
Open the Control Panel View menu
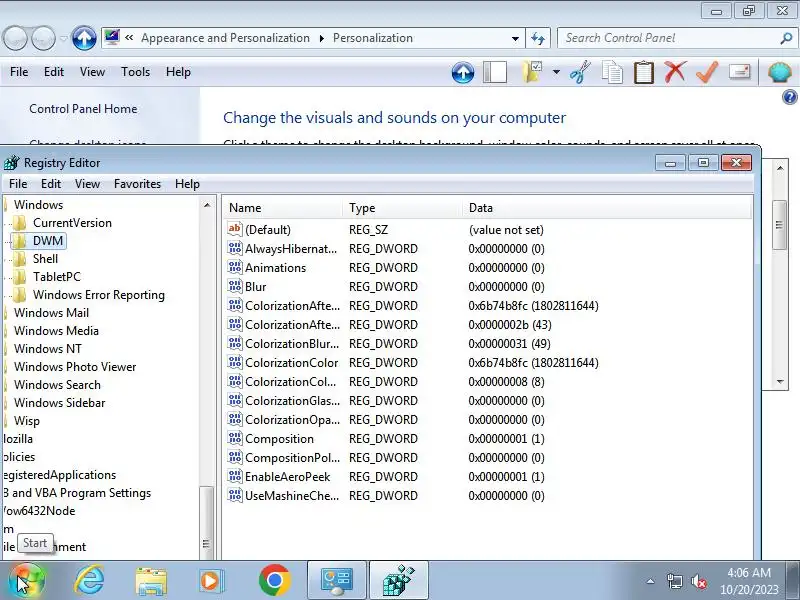(x=92, y=72)
